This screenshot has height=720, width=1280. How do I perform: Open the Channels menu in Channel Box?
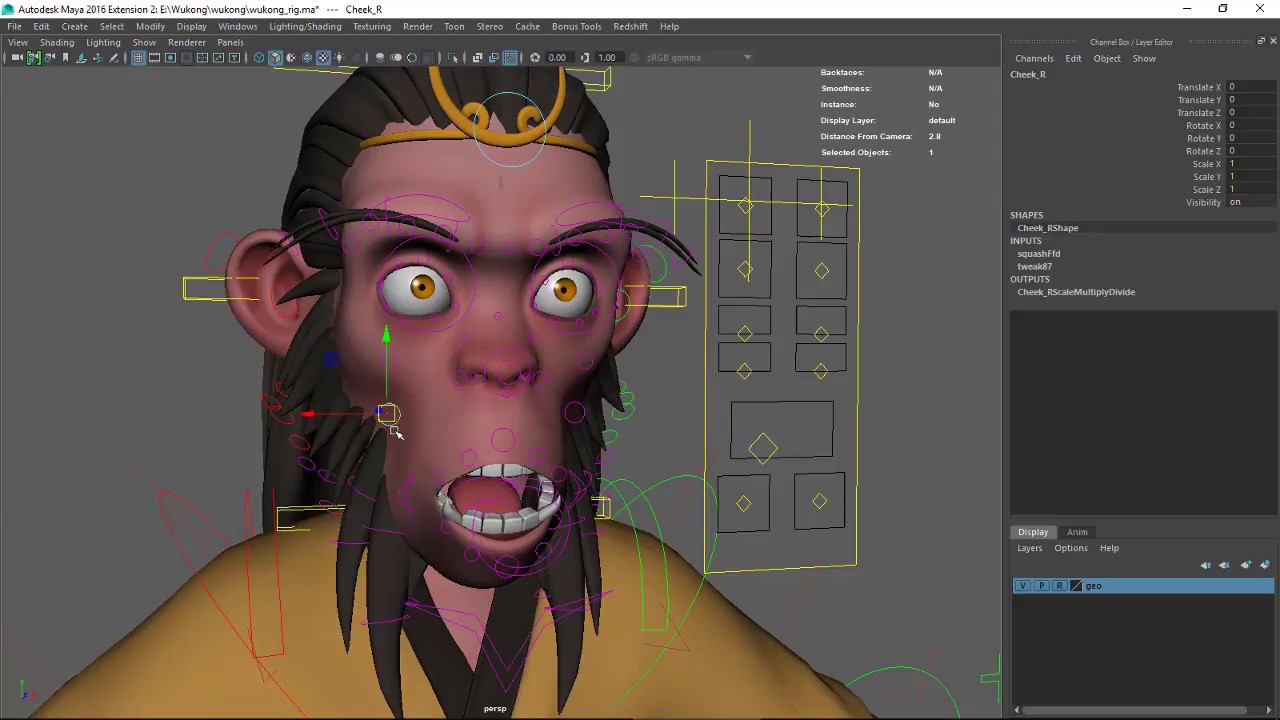[x=1034, y=58]
